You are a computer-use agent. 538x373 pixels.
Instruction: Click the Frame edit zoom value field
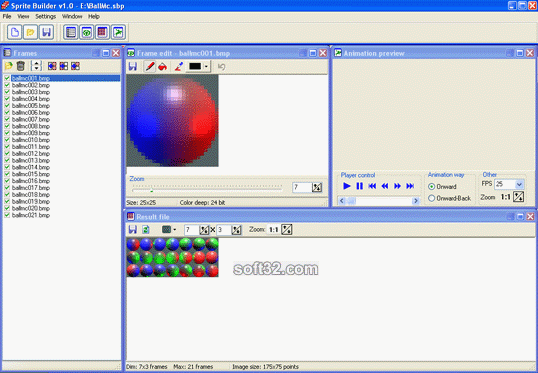(302, 187)
